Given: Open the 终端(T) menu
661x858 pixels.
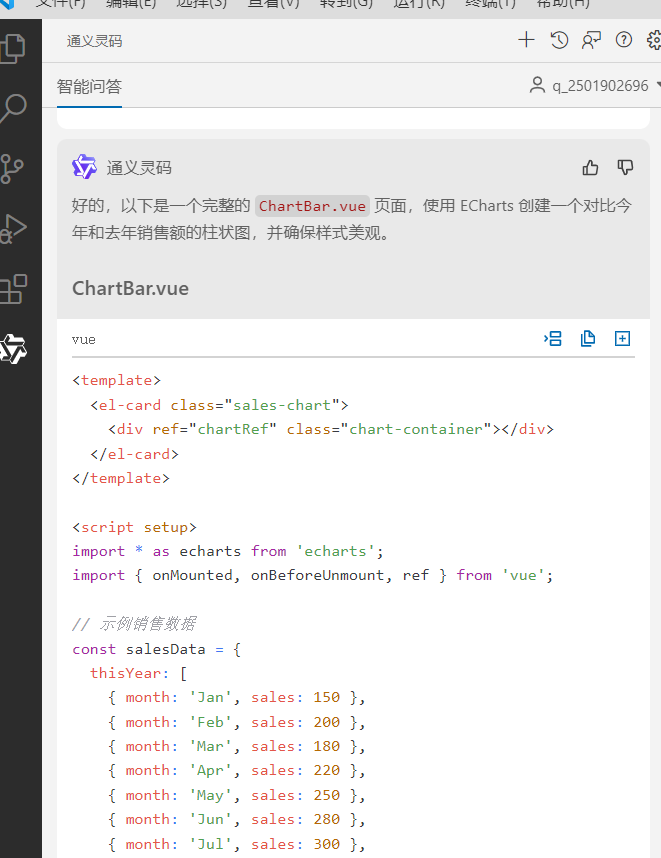Looking at the screenshot, I should (490, 3).
